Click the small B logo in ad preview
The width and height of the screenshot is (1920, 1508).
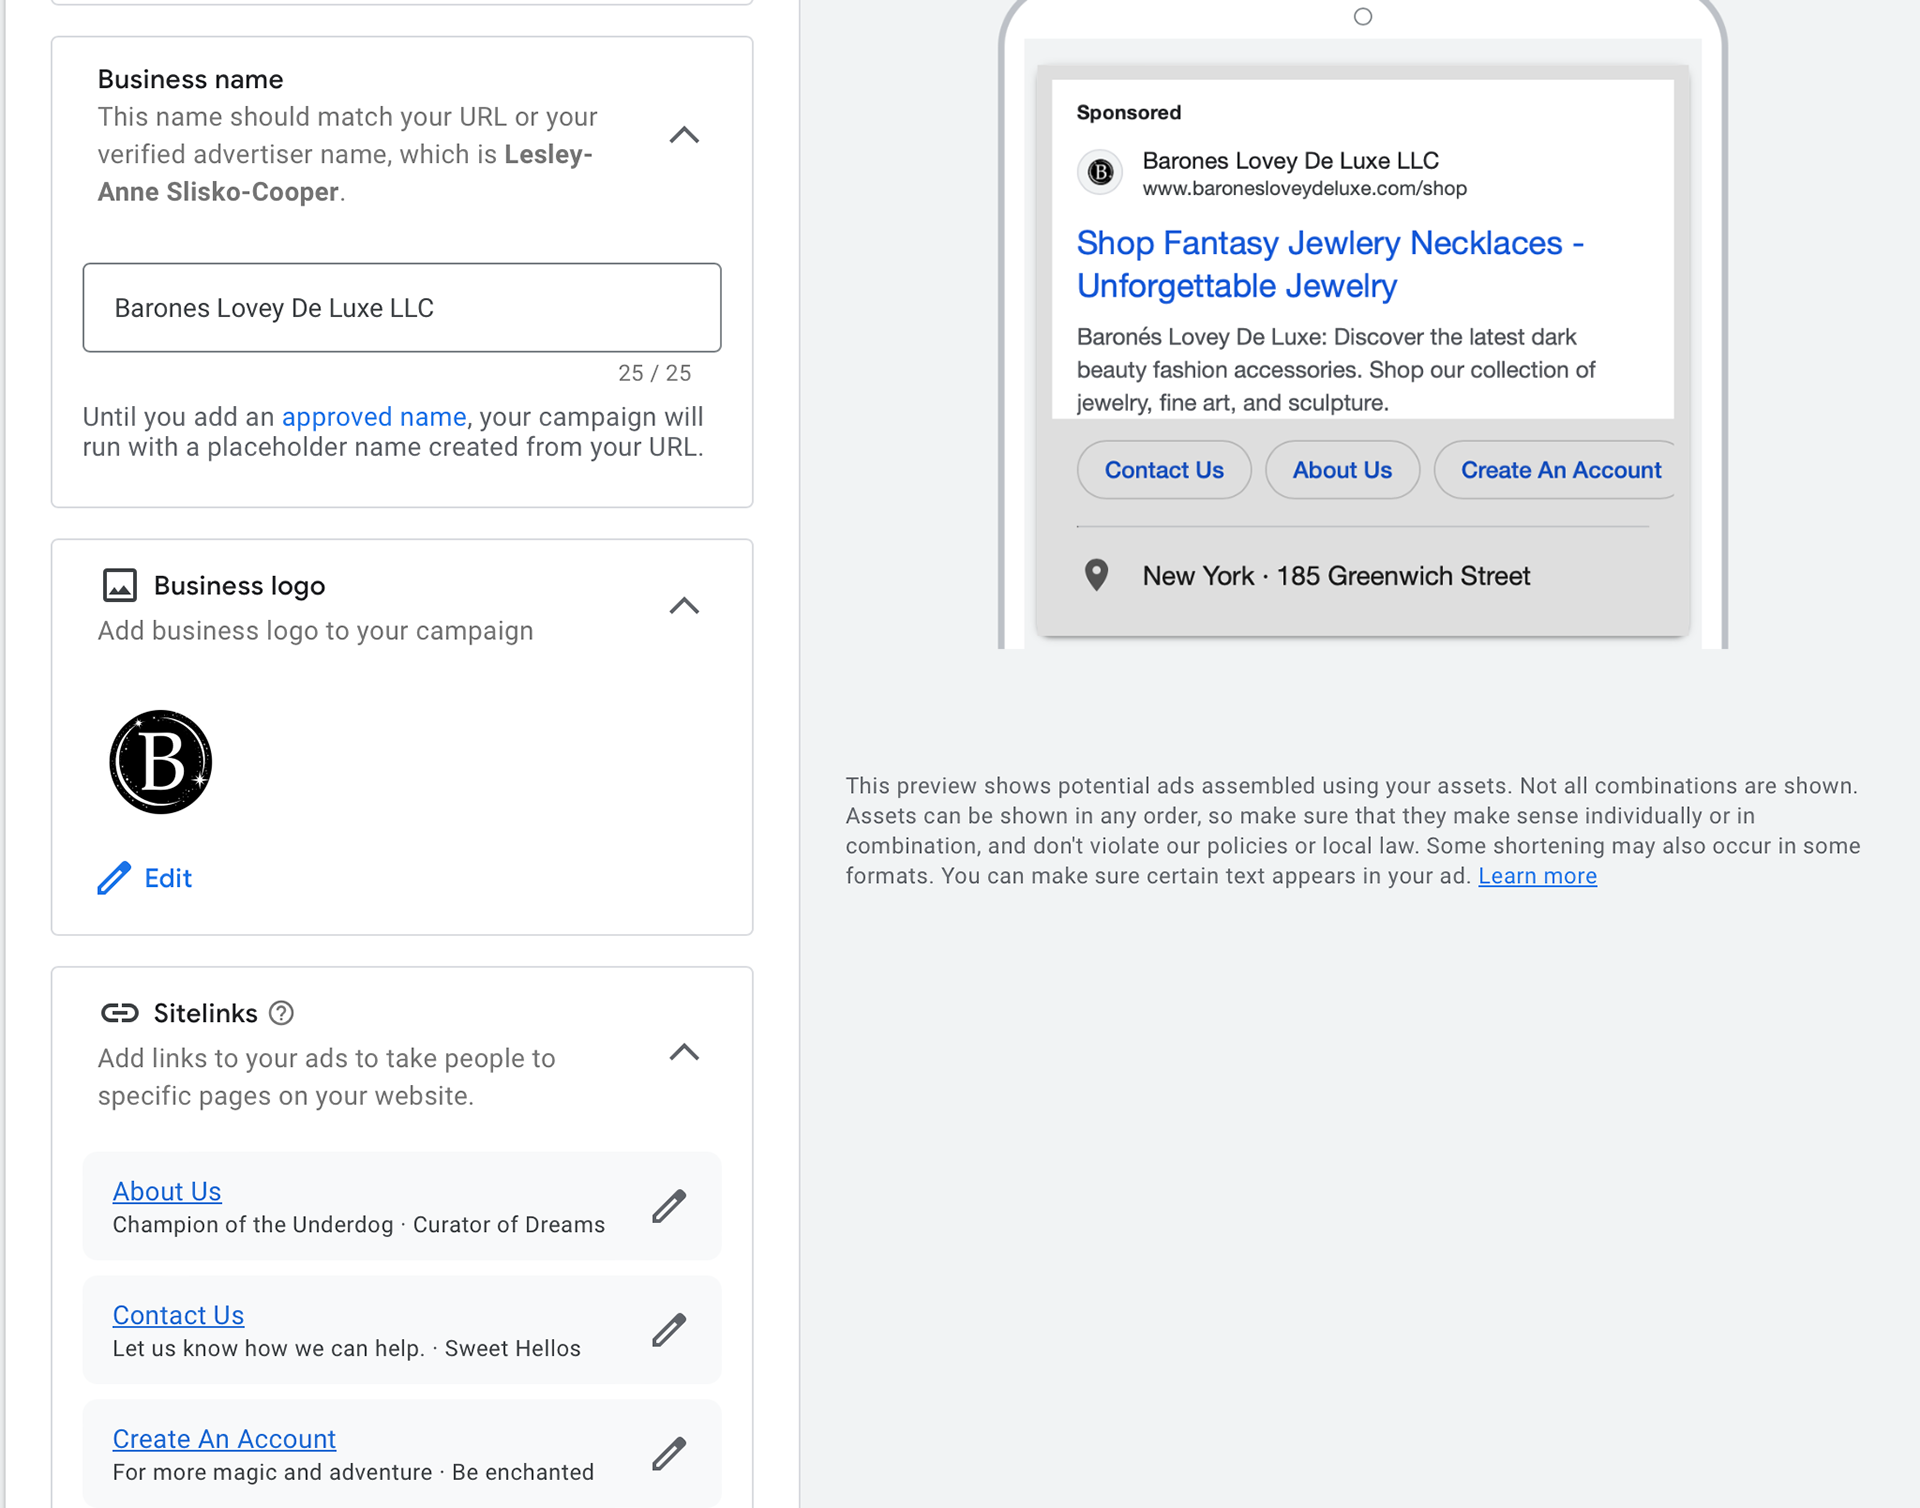(1100, 172)
